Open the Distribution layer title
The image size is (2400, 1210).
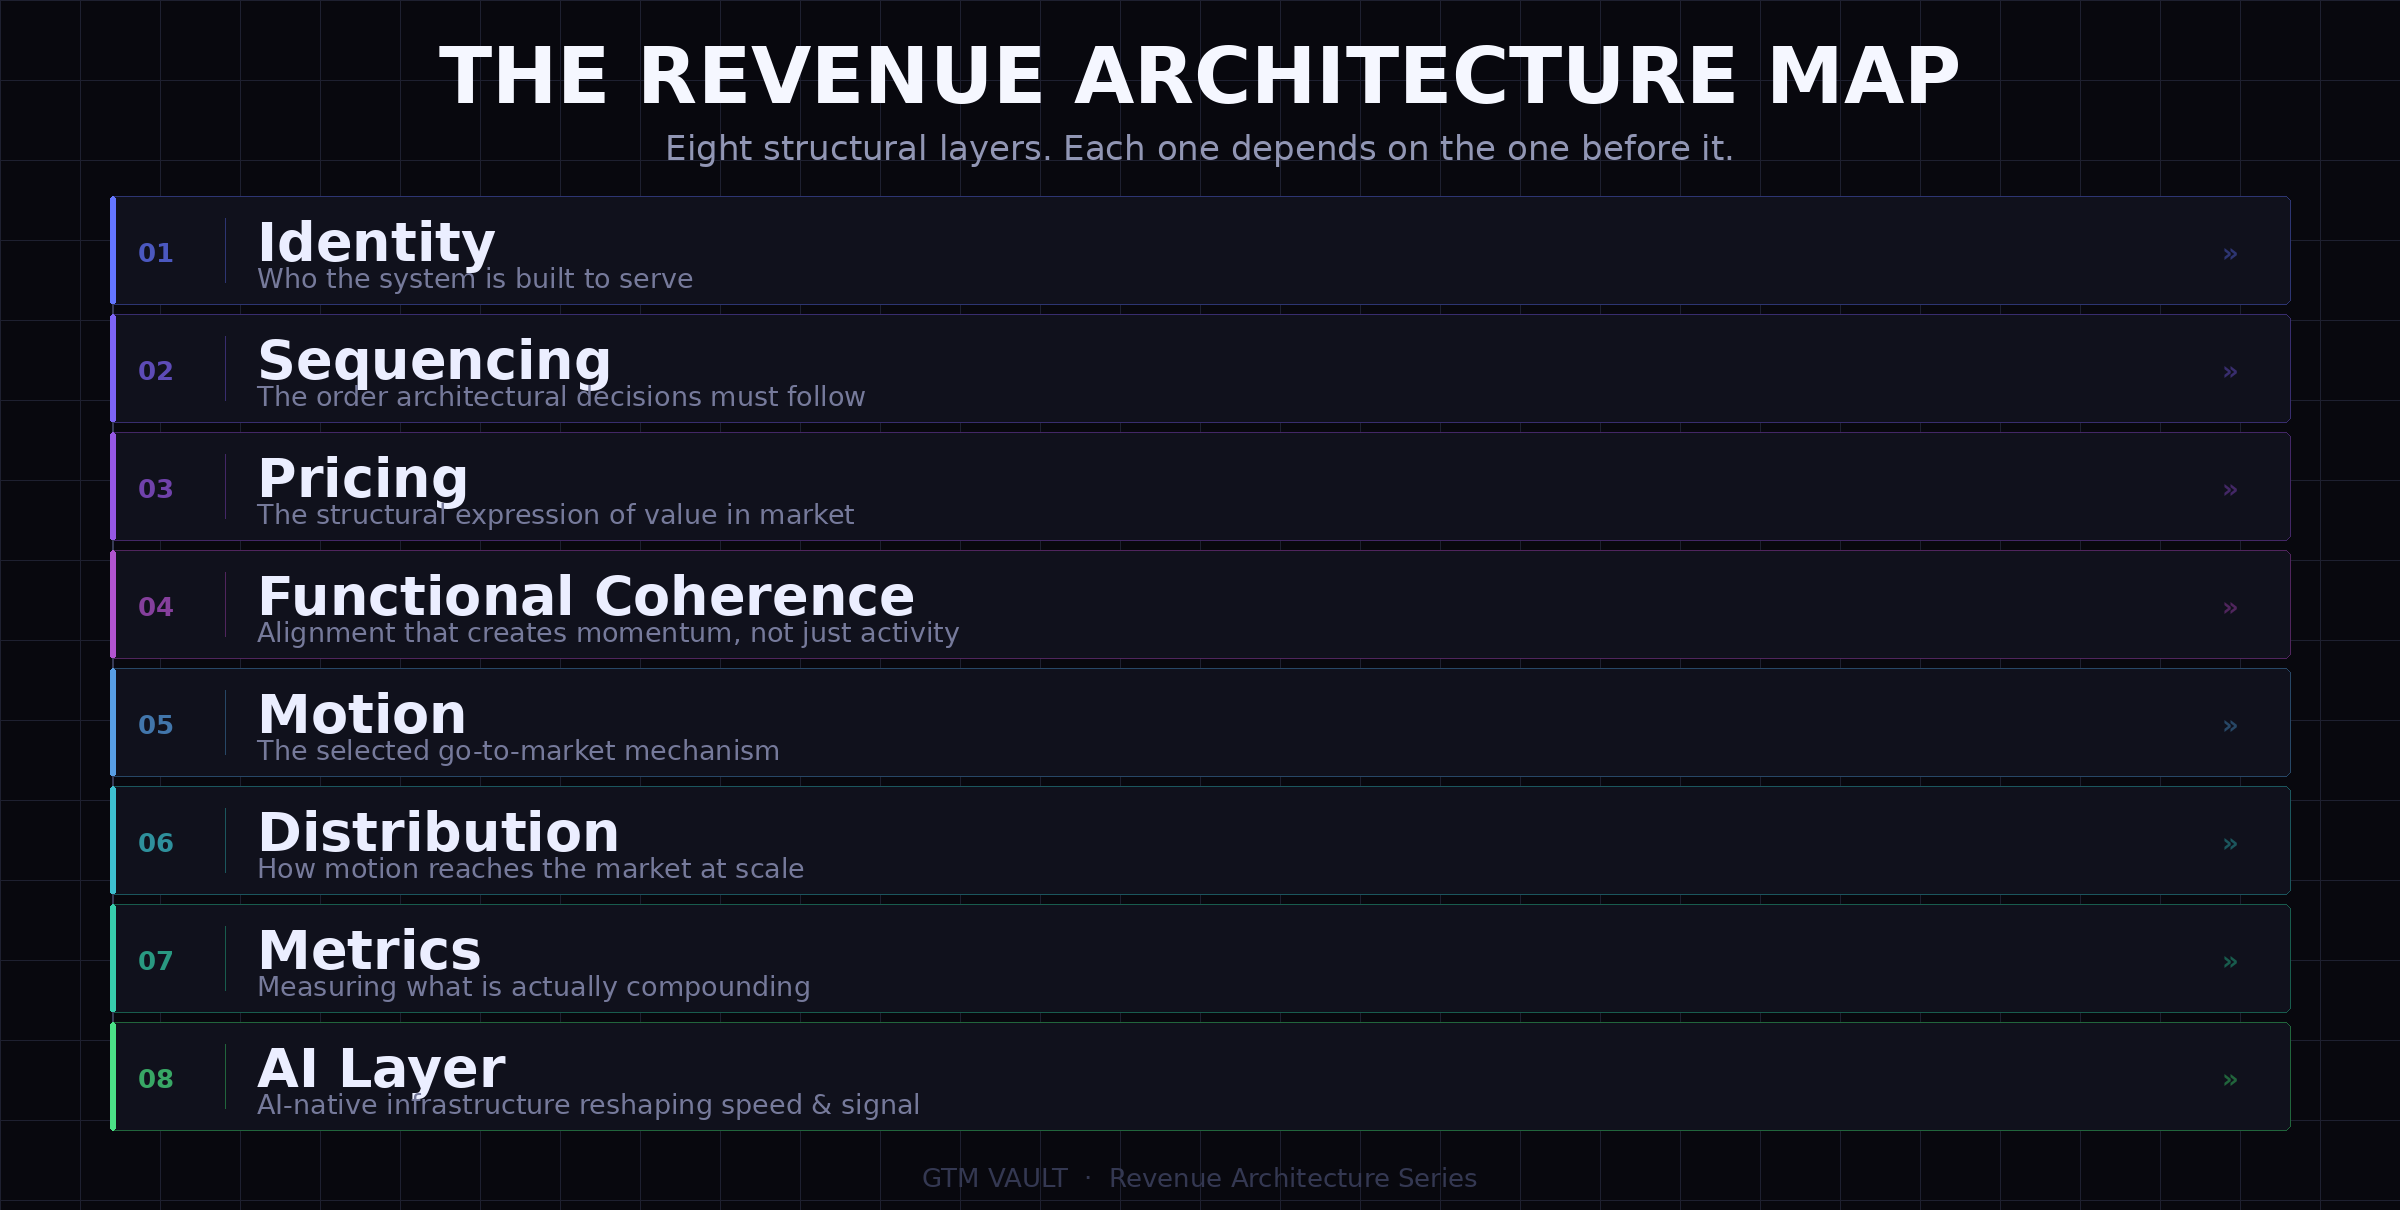click(x=438, y=833)
